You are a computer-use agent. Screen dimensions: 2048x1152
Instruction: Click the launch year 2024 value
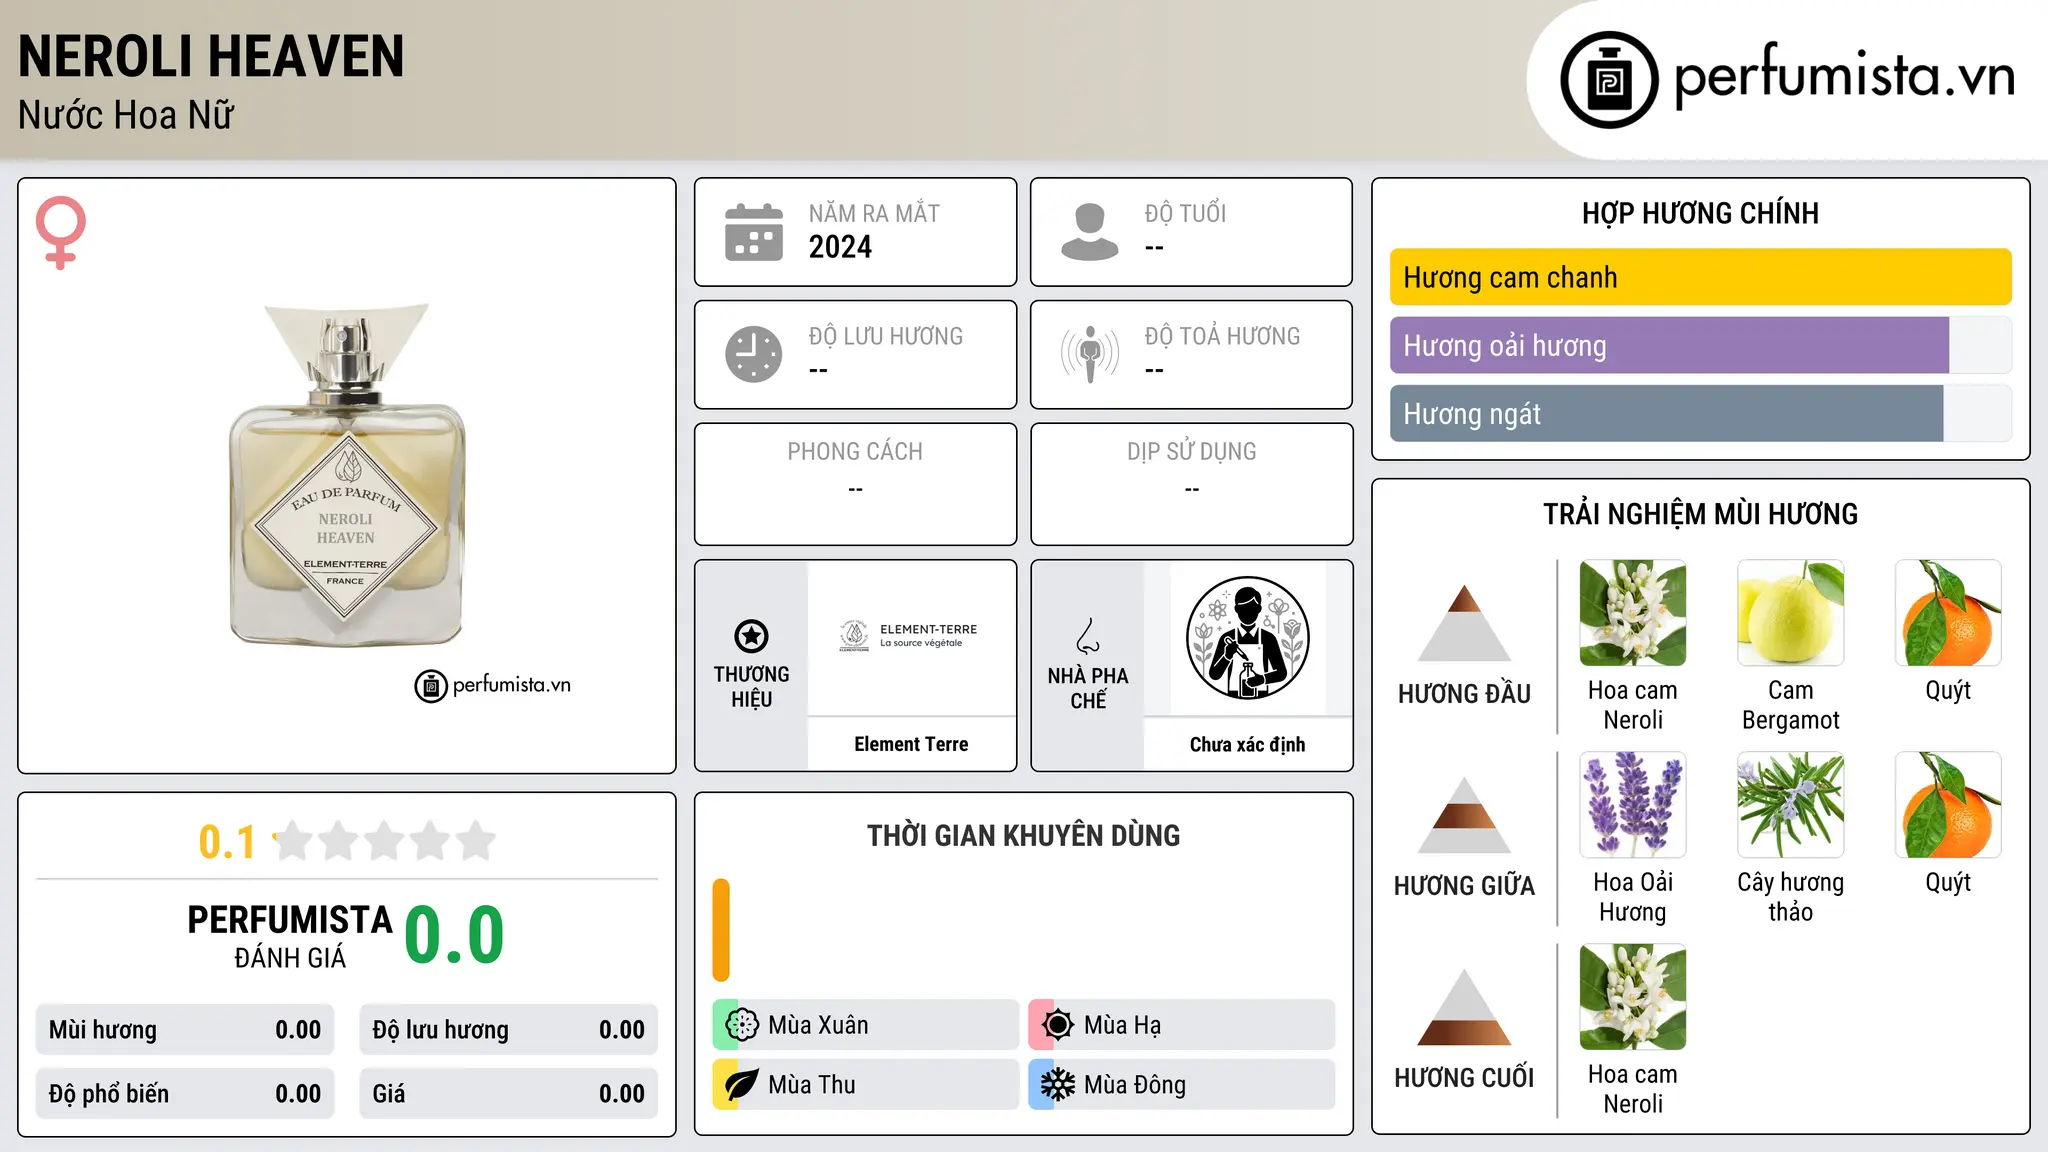tap(840, 247)
